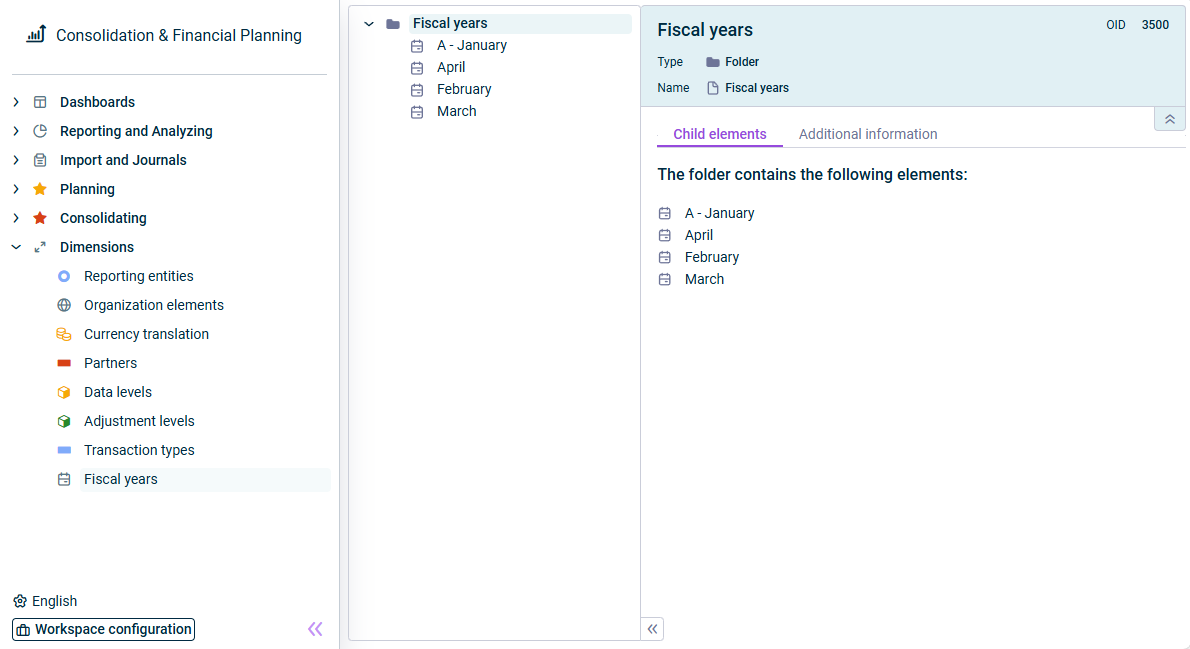Expand the Consolidating section

pyautogui.click(x=16, y=219)
